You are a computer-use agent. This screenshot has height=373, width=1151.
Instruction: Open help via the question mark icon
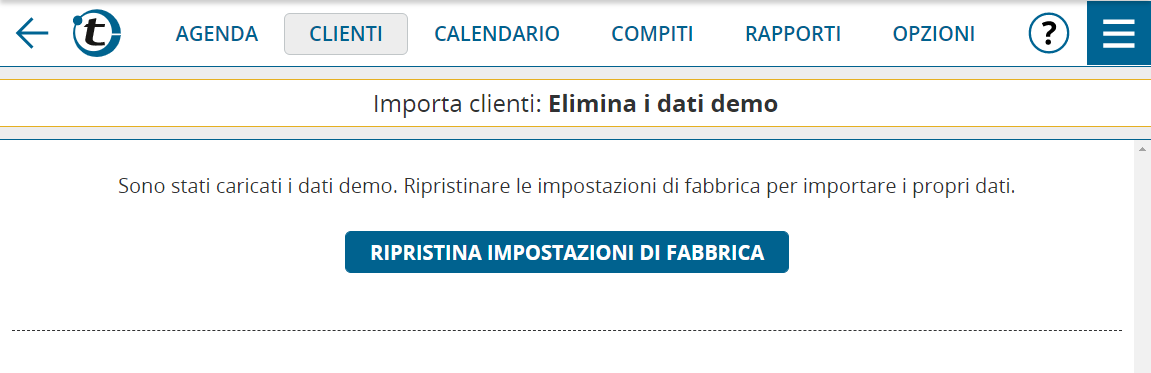[1048, 33]
